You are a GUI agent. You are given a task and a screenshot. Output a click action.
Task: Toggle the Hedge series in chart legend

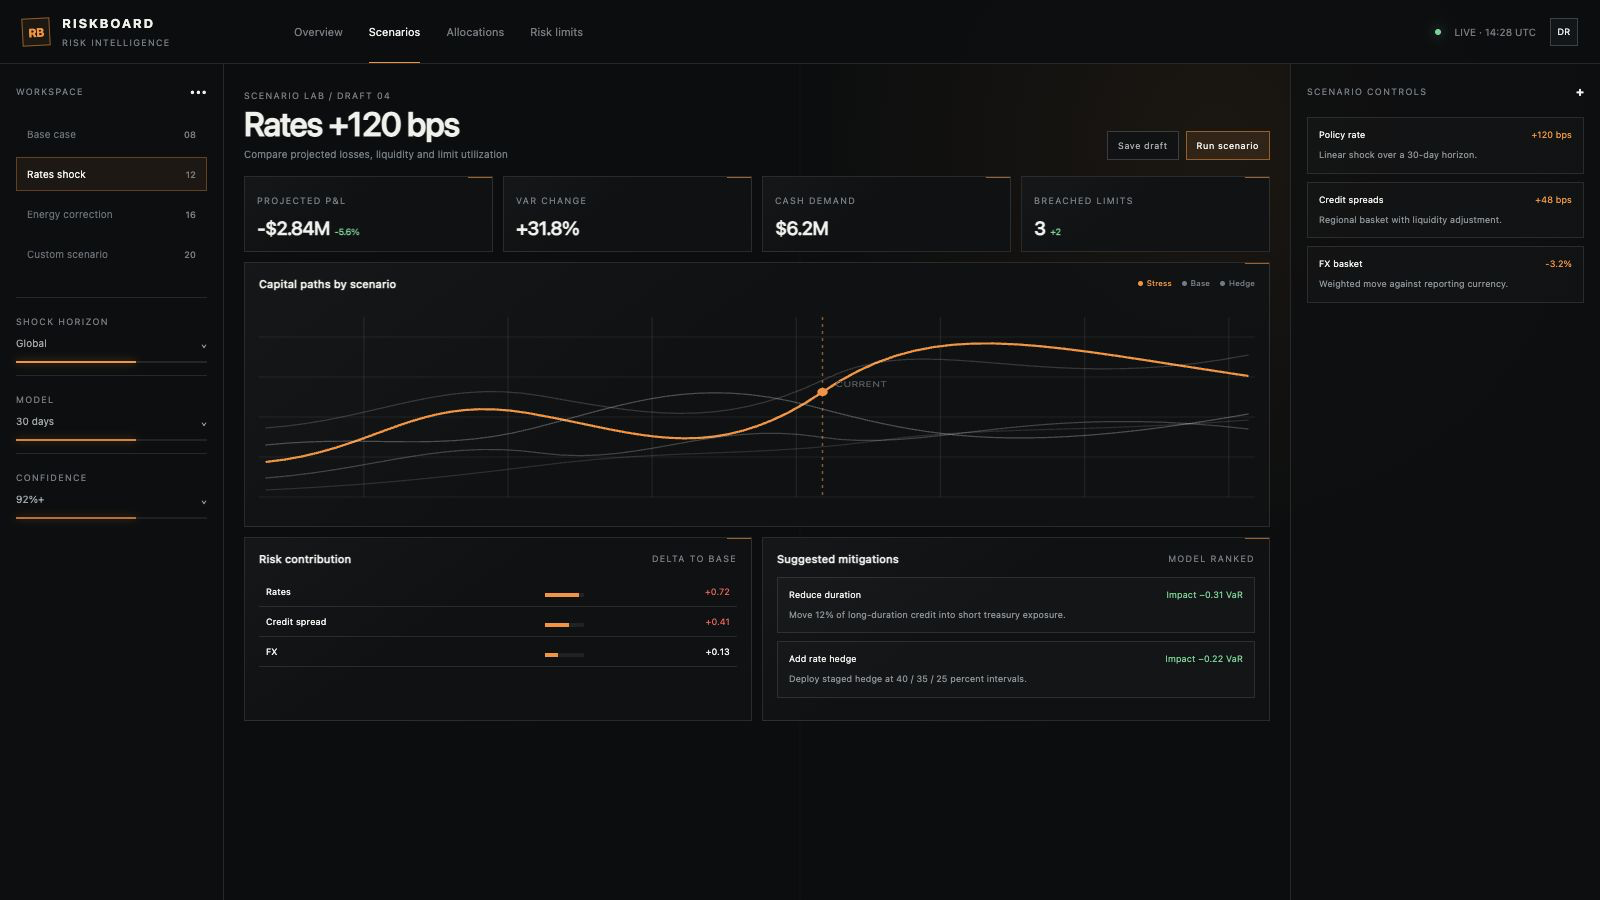1237,284
